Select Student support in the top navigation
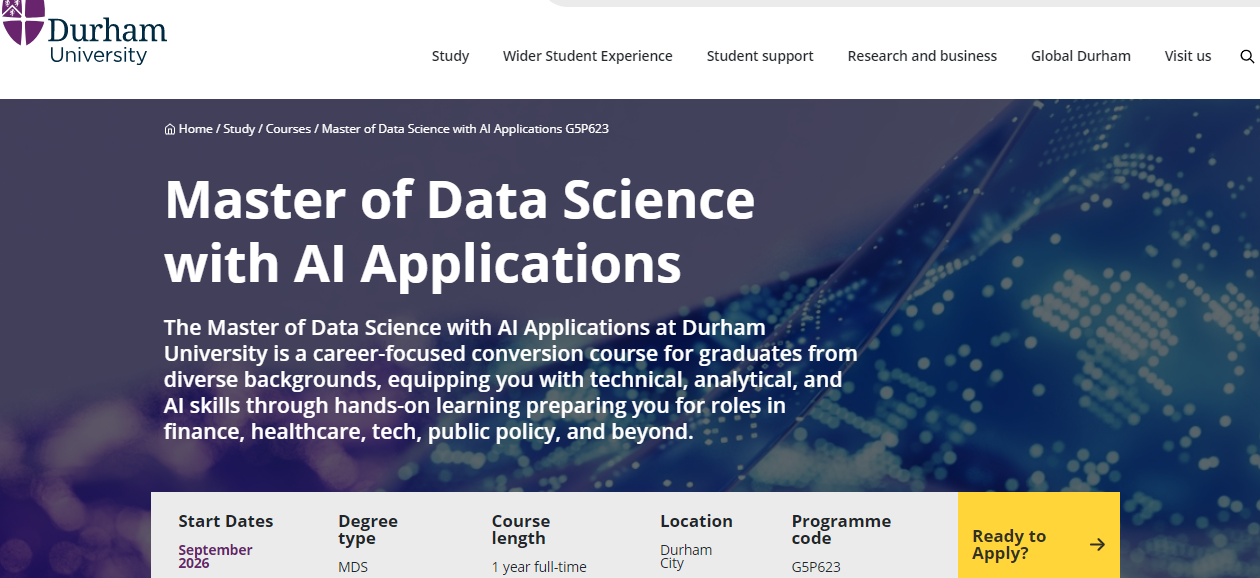1260x578 pixels. [x=760, y=56]
